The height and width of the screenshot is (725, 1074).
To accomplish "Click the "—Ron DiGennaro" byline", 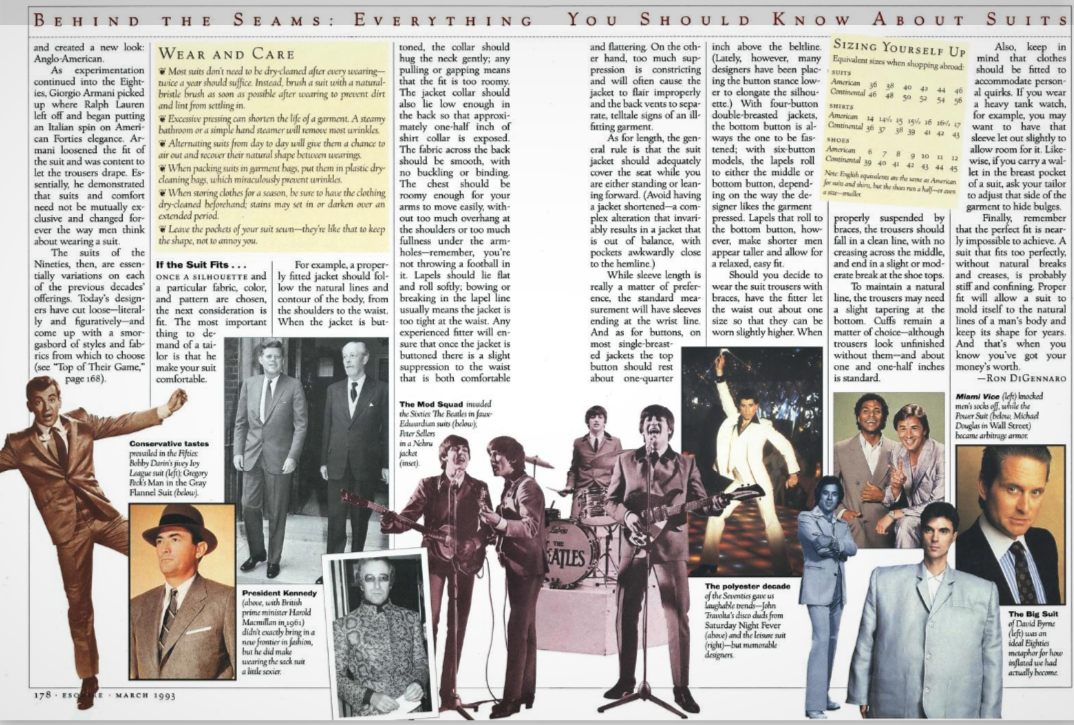I will [x=1021, y=378].
